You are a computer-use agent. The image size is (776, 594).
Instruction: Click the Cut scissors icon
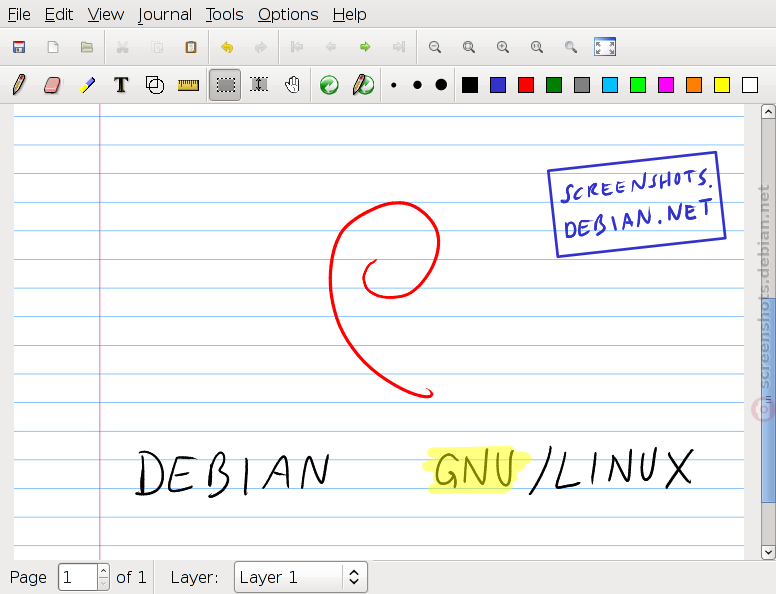click(x=122, y=47)
